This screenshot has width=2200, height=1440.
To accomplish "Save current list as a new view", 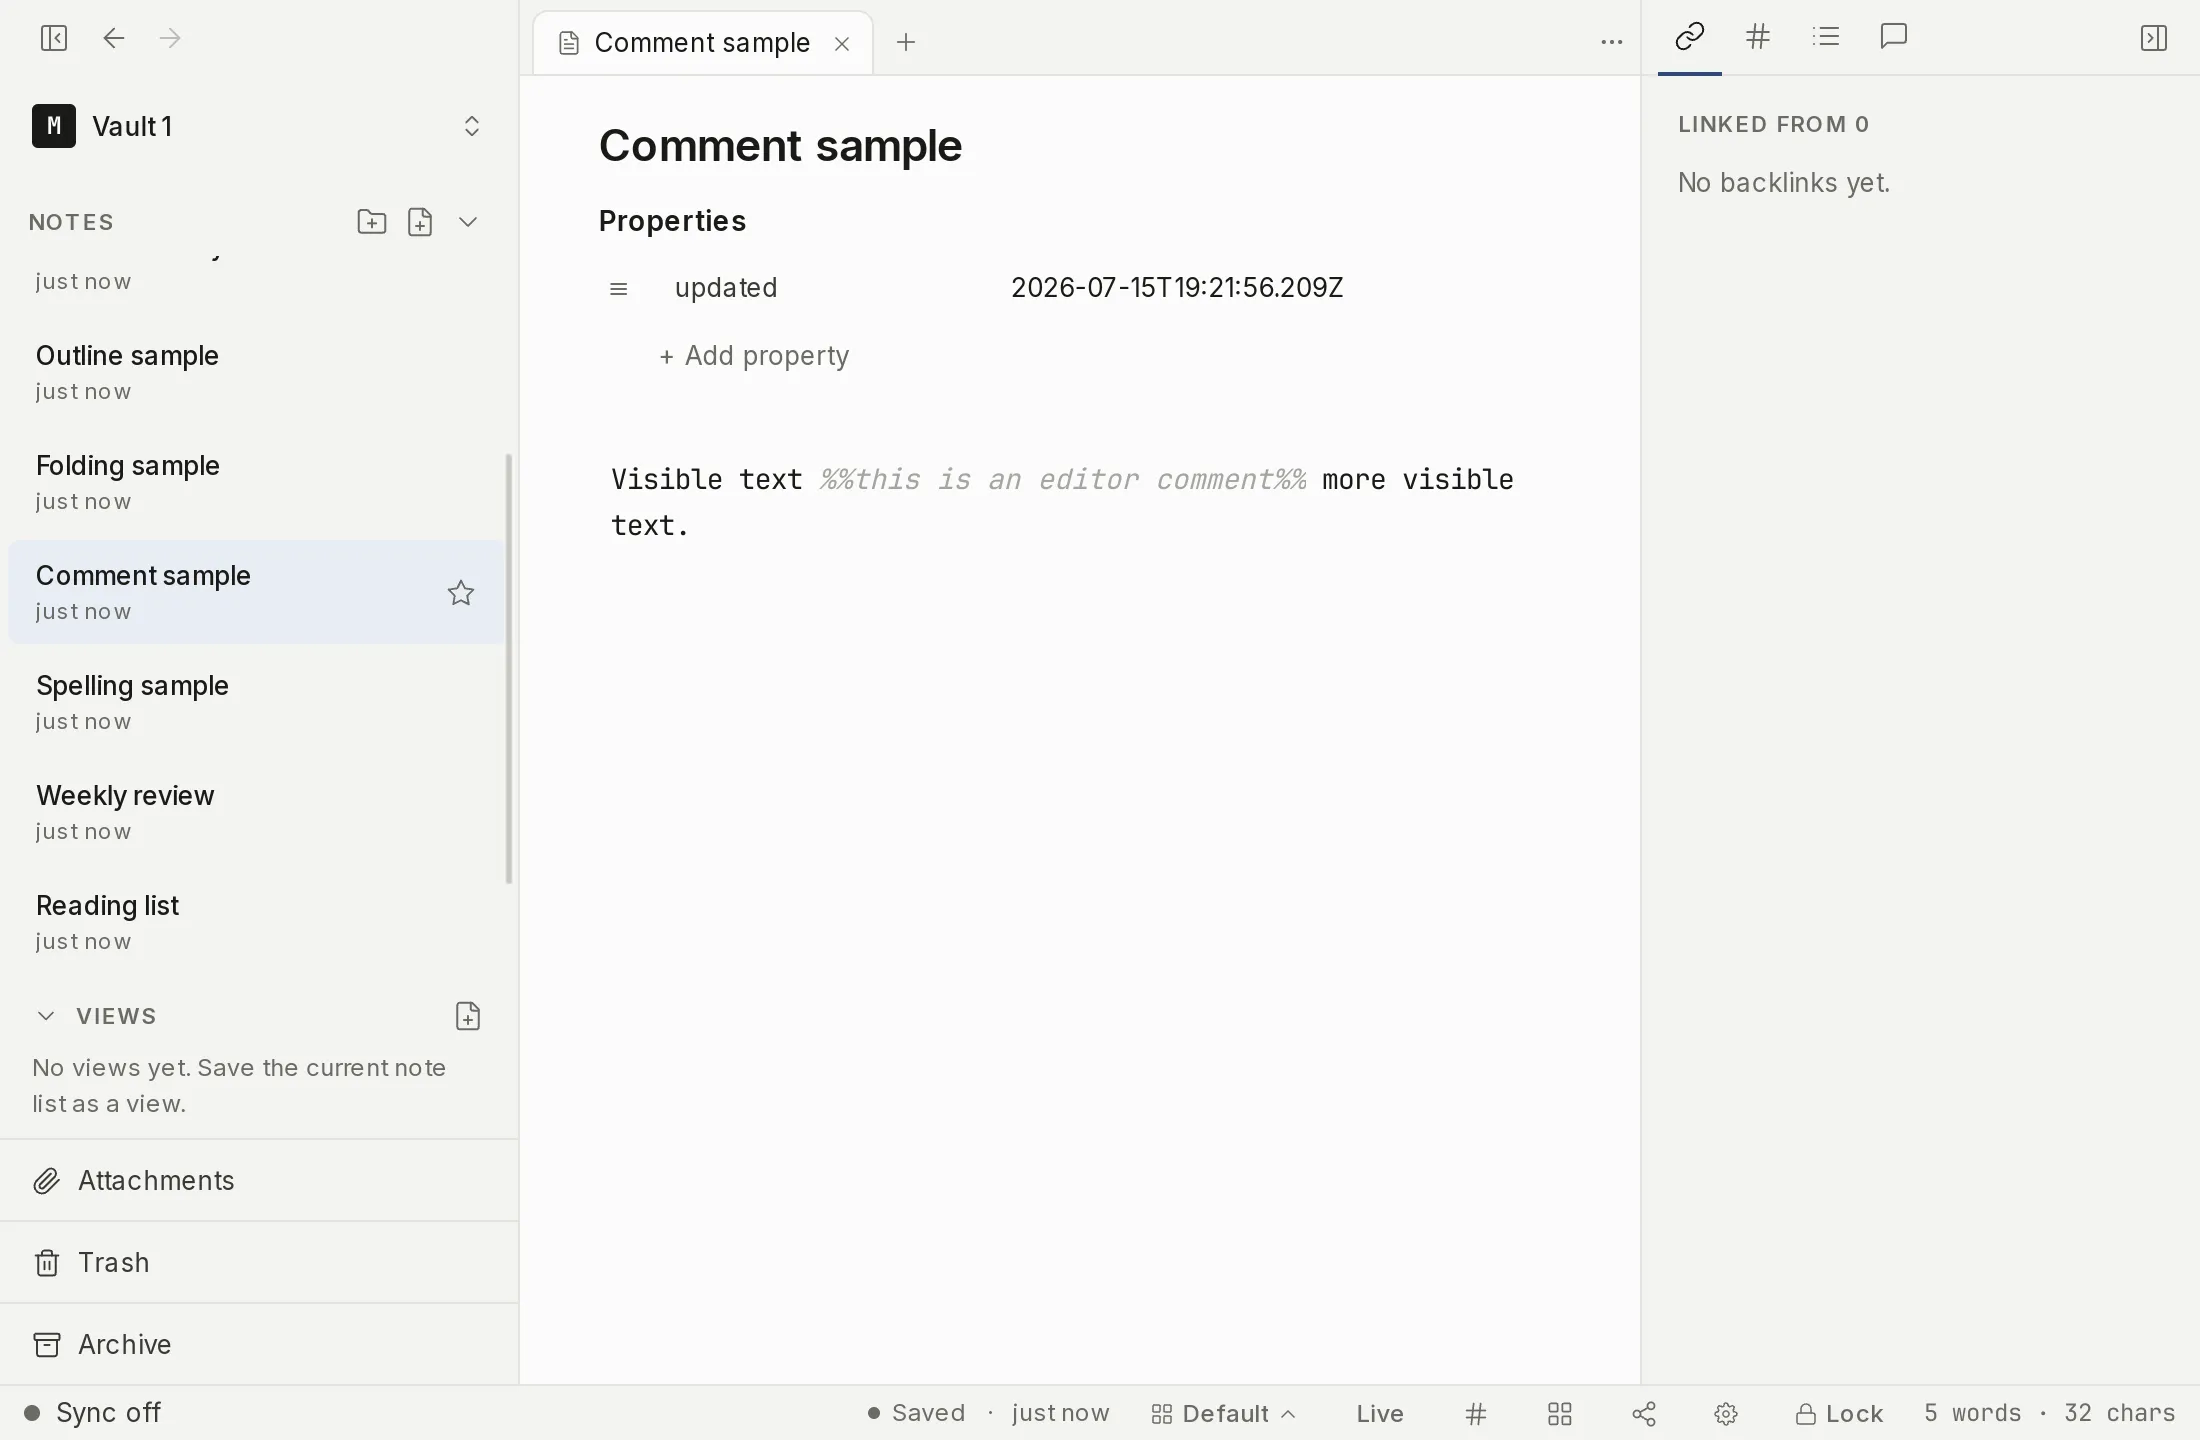I will coord(468,1016).
